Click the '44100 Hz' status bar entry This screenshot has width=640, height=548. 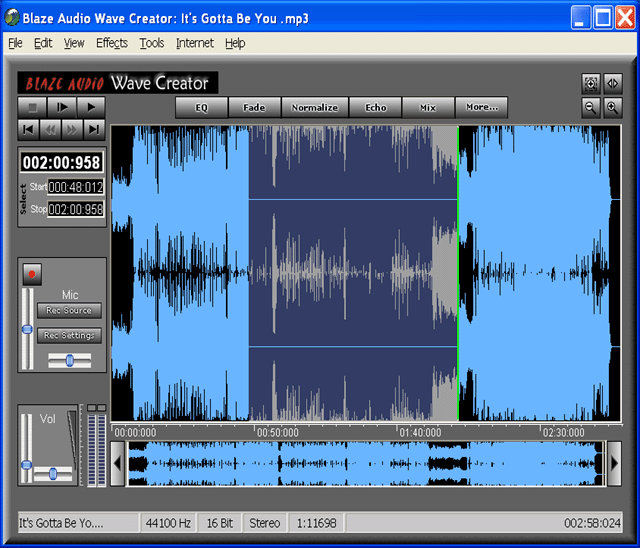(168, 523)
